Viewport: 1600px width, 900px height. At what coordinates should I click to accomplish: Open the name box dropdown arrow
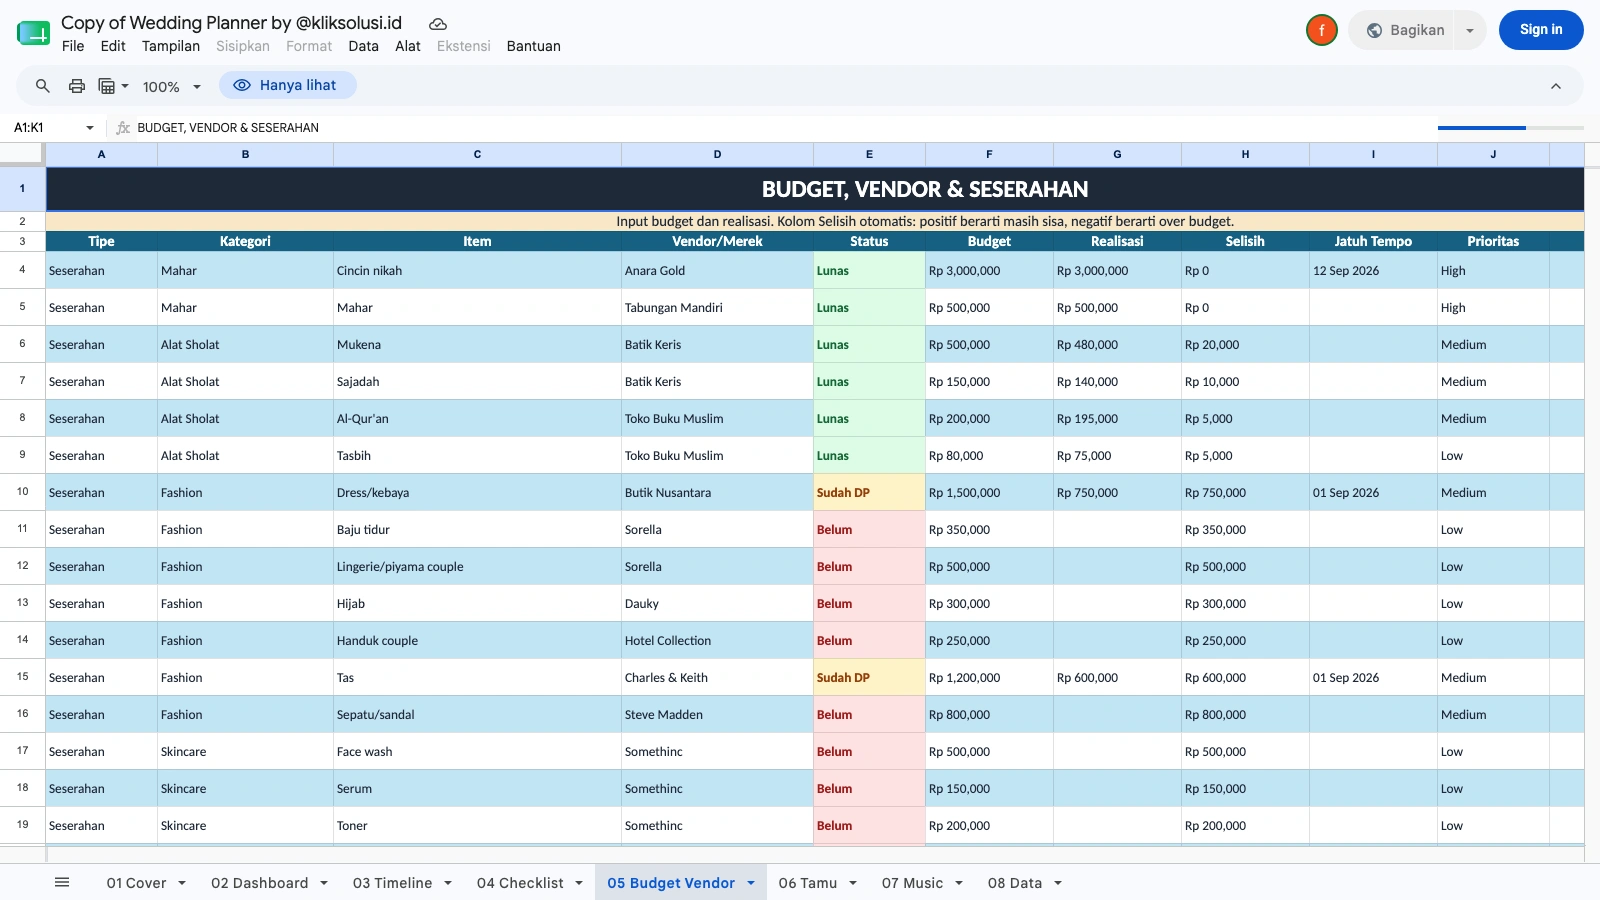(90, 128)
